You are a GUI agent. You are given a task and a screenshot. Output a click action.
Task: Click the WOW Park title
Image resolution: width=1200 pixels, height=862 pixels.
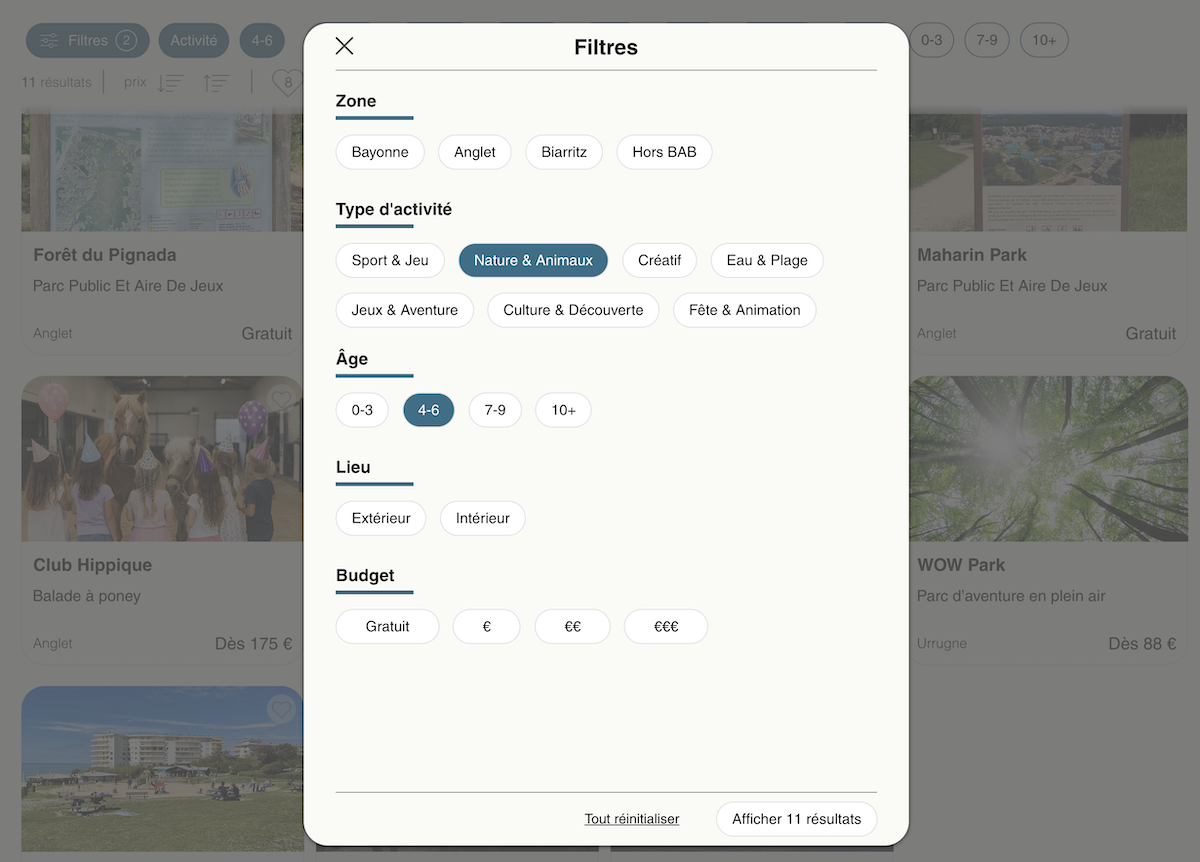point(961,565)
